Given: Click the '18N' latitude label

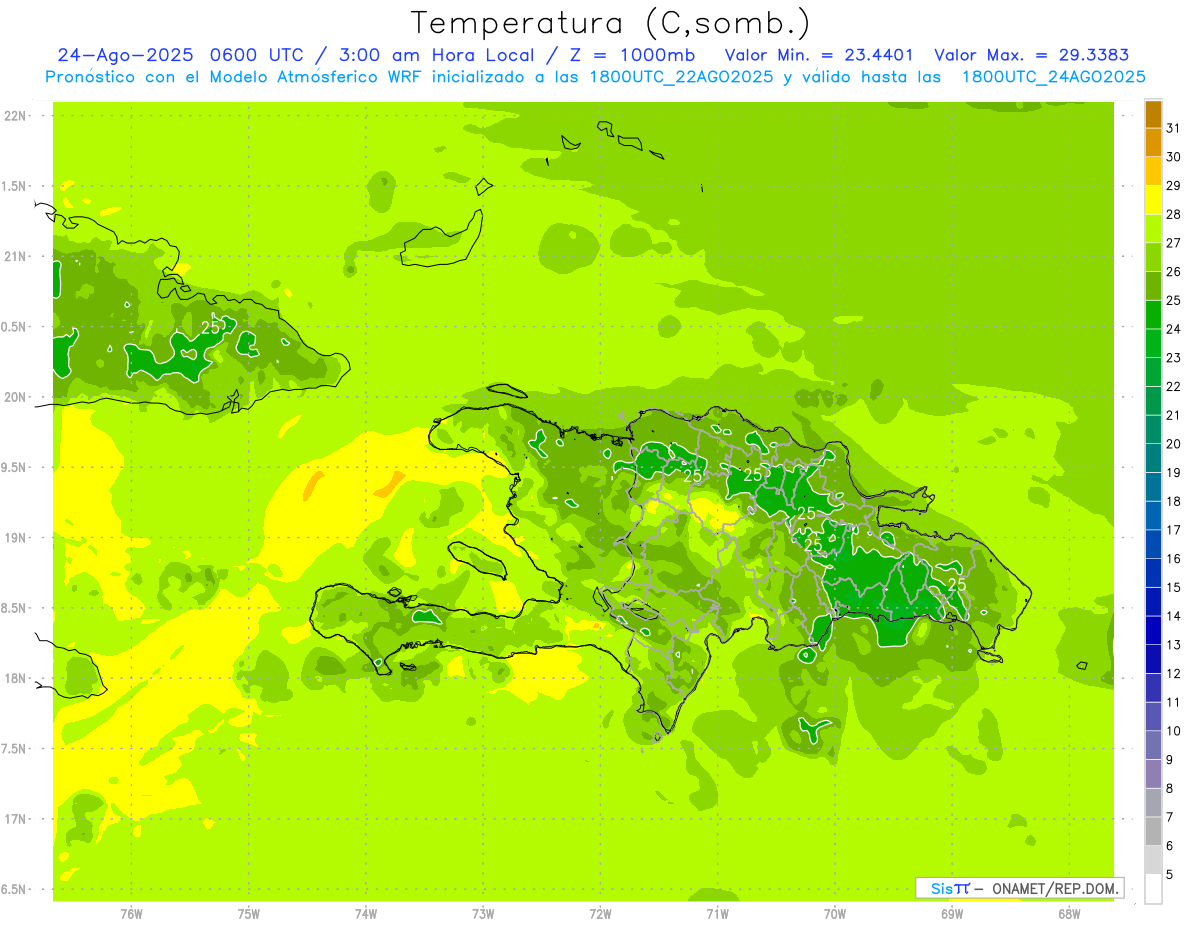Looking at the screenshot, I should click(16, 678).
